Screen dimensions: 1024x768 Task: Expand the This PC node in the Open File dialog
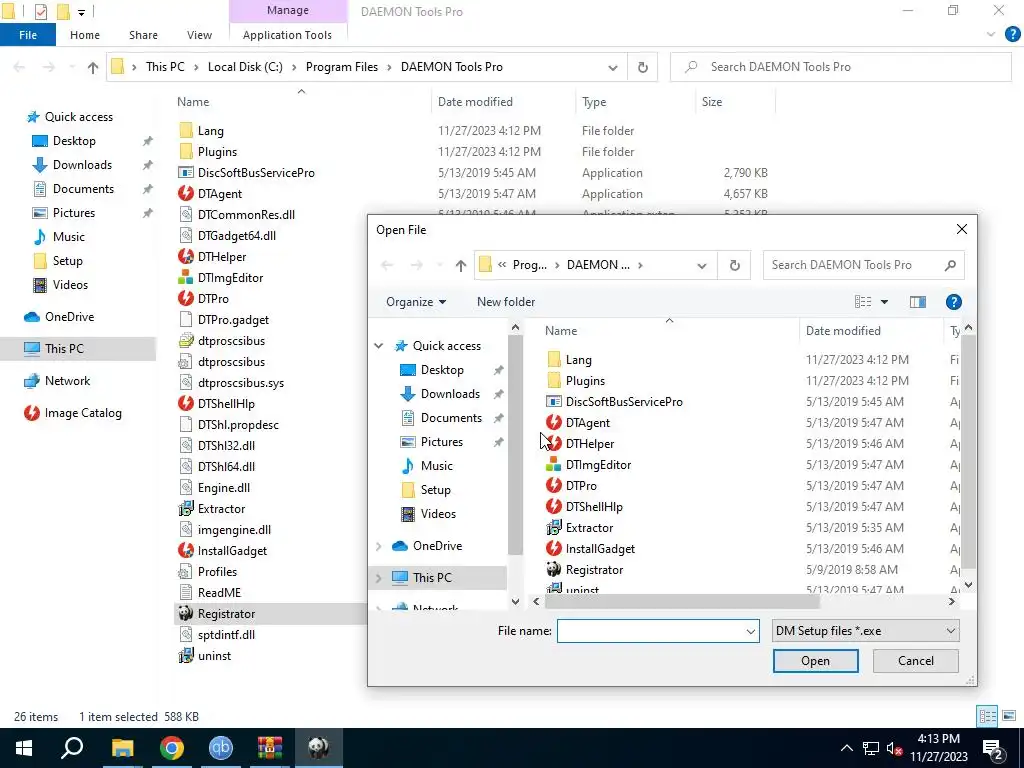tap(379, 577)
